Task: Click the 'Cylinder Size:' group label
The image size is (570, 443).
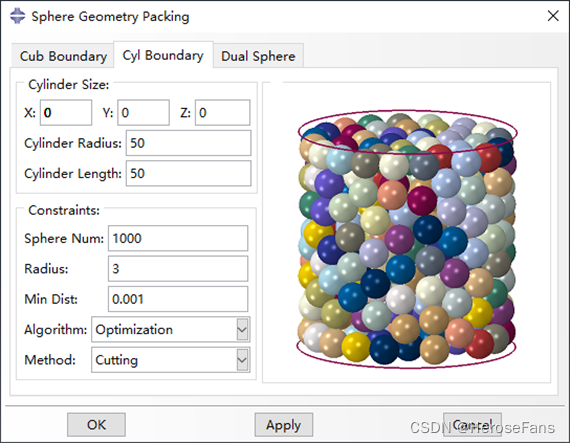Action: pyautogui.click(x=68, y=84)
